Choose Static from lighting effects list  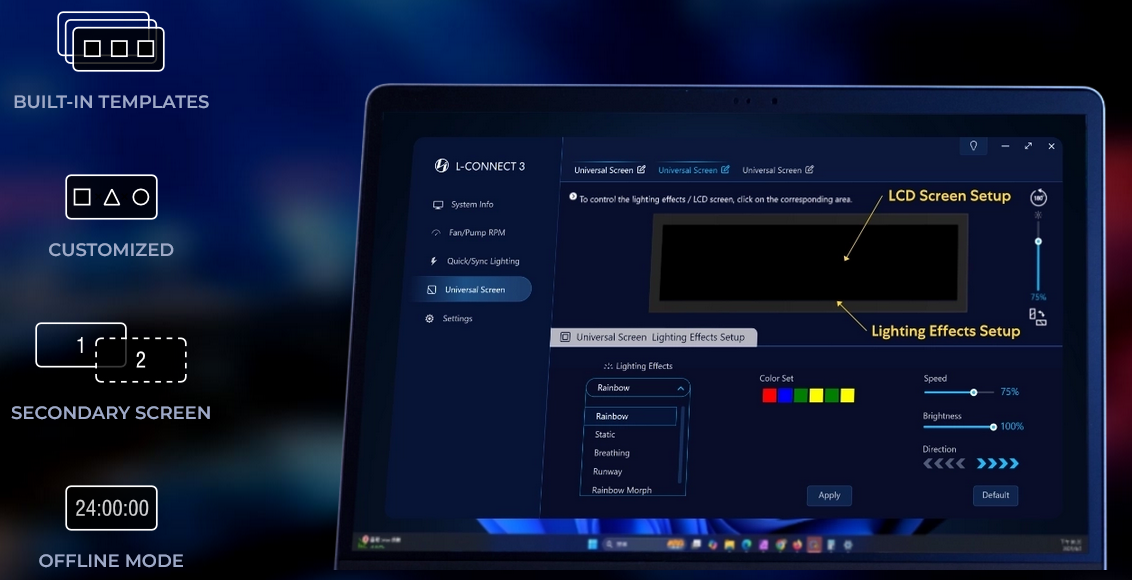pos(605,435)
